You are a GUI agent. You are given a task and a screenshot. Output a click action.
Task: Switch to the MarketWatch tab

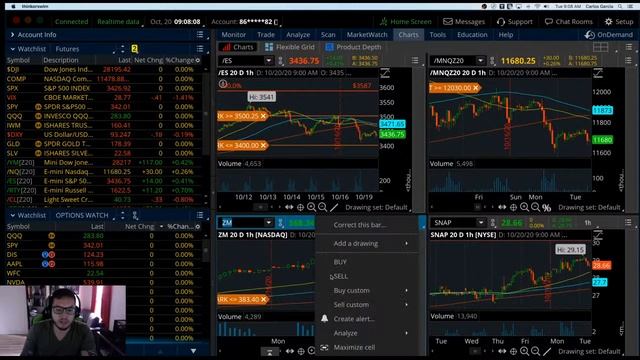point(367,35)
